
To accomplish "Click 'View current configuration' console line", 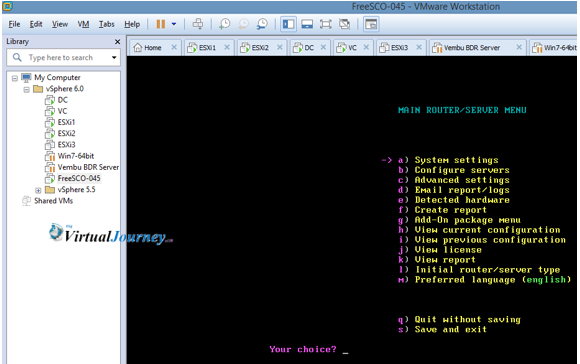I will coord(488,230).
